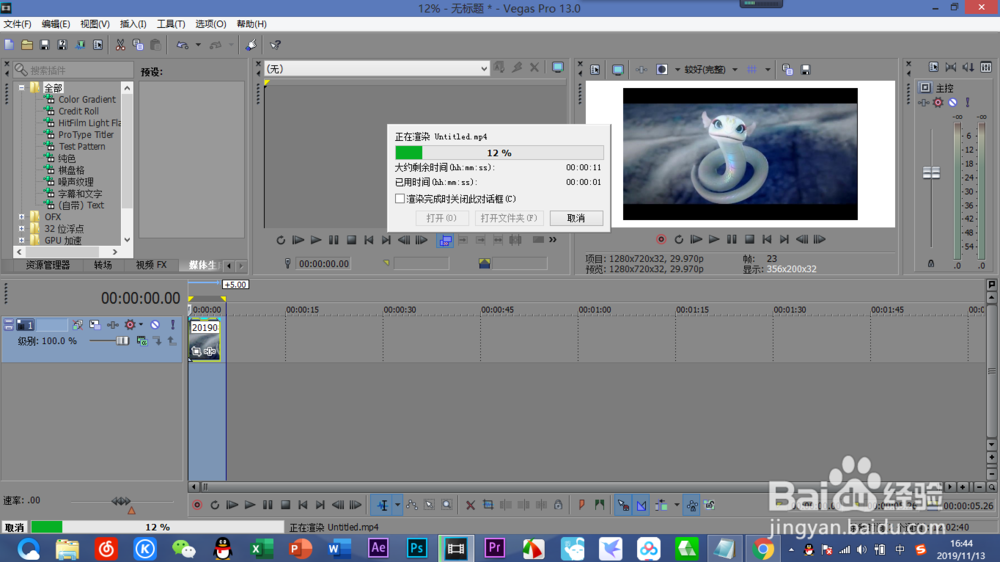Click the external monitor icon in preview toolbar
Screen dimensions: 1000x562
(x=617, y=70)
